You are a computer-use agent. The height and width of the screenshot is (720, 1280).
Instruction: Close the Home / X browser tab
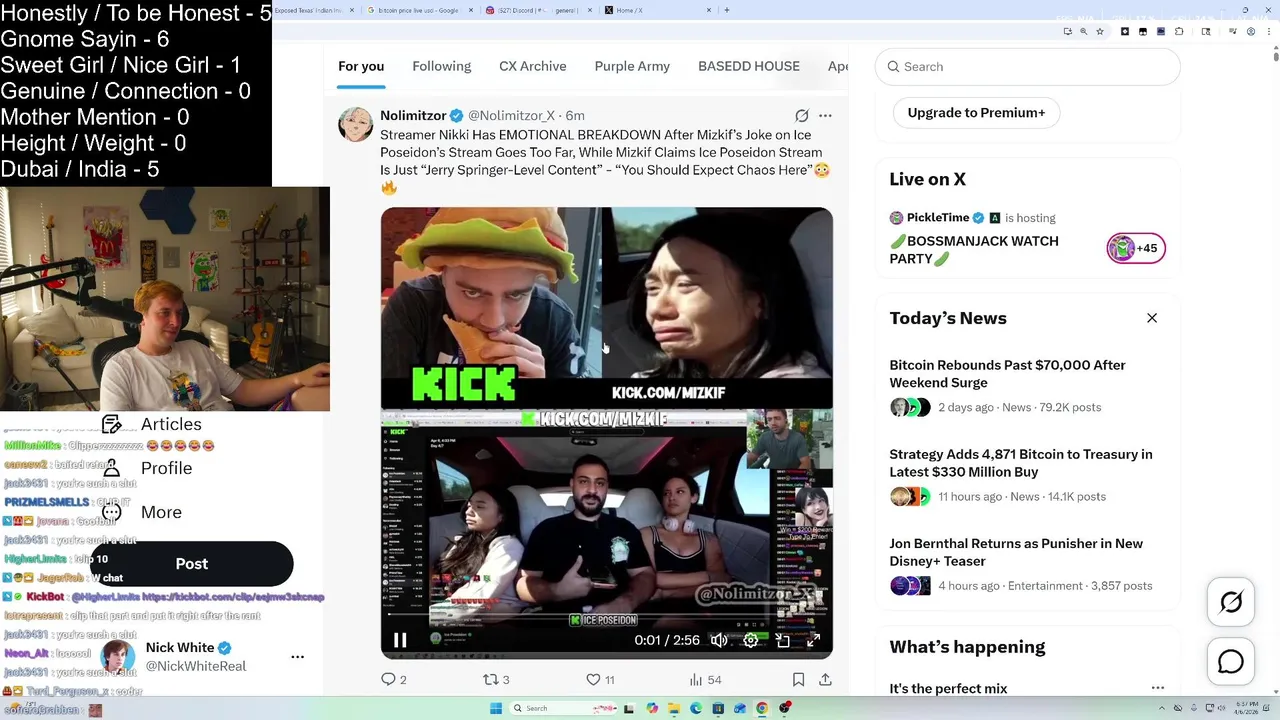pos(709,10)
